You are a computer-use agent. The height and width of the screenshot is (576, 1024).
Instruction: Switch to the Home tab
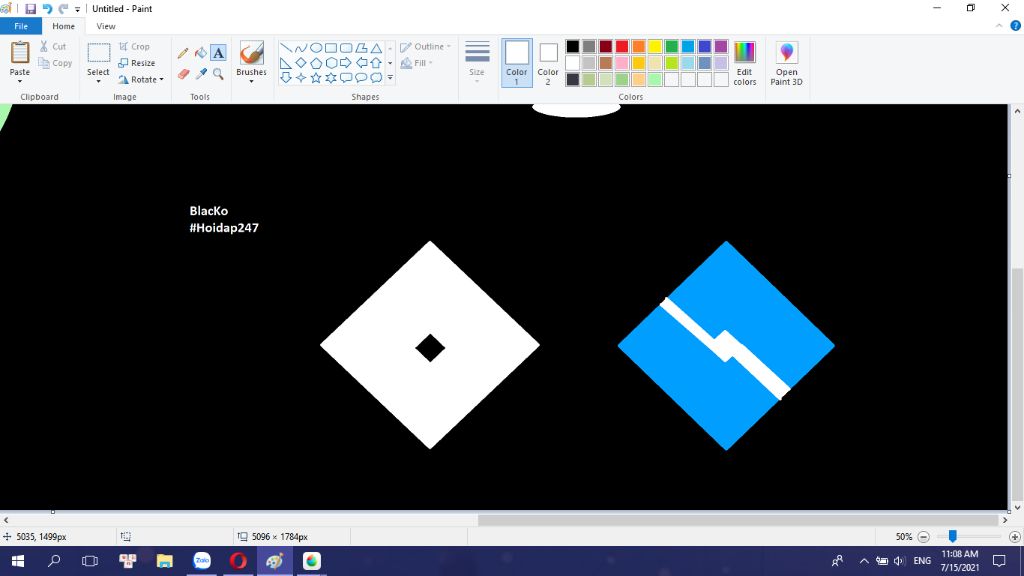coord(63,26)
